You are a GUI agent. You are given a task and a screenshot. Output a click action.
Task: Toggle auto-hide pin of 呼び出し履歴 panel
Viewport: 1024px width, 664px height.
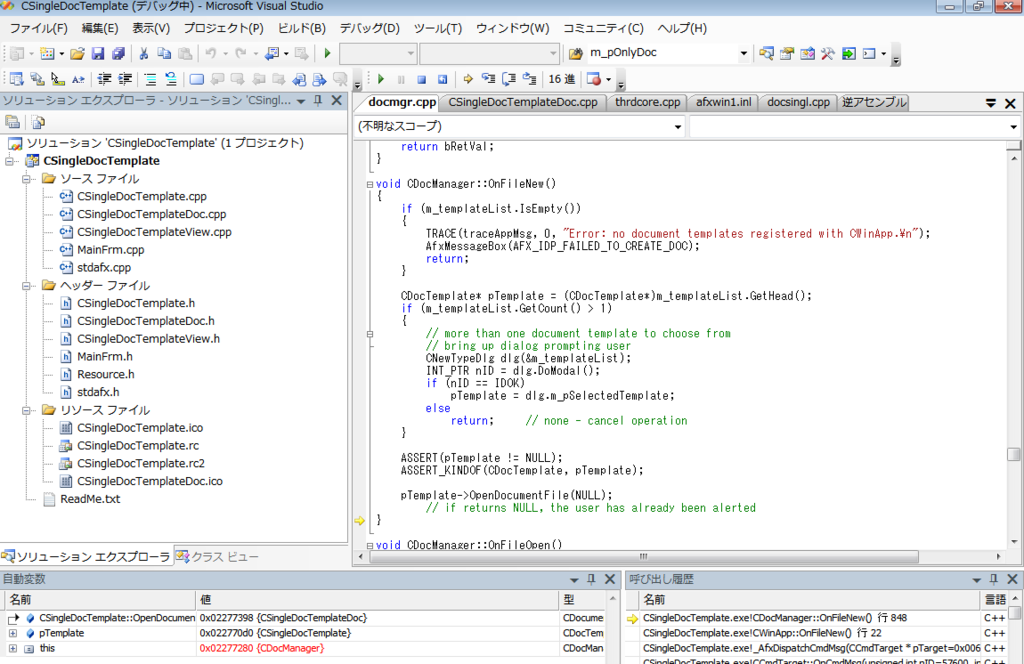(x=993, y=579)
